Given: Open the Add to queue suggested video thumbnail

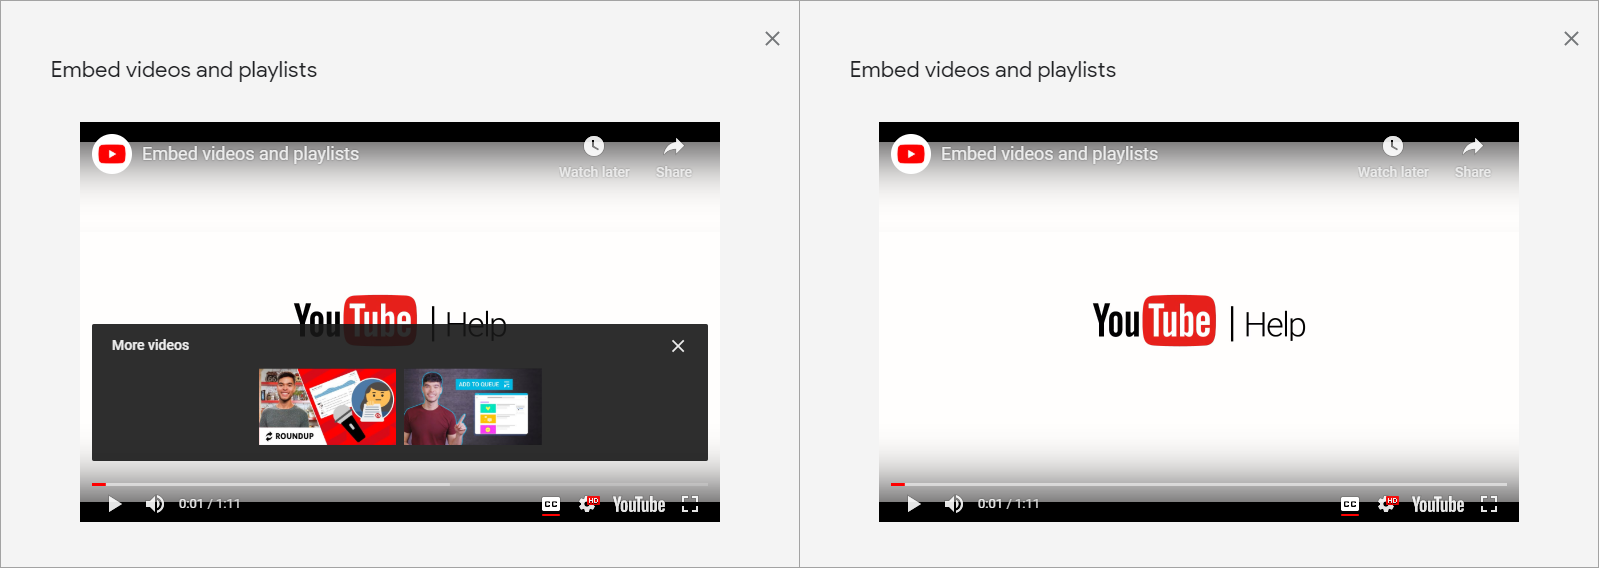Looking at the screenshot, I should pos(472,407).
